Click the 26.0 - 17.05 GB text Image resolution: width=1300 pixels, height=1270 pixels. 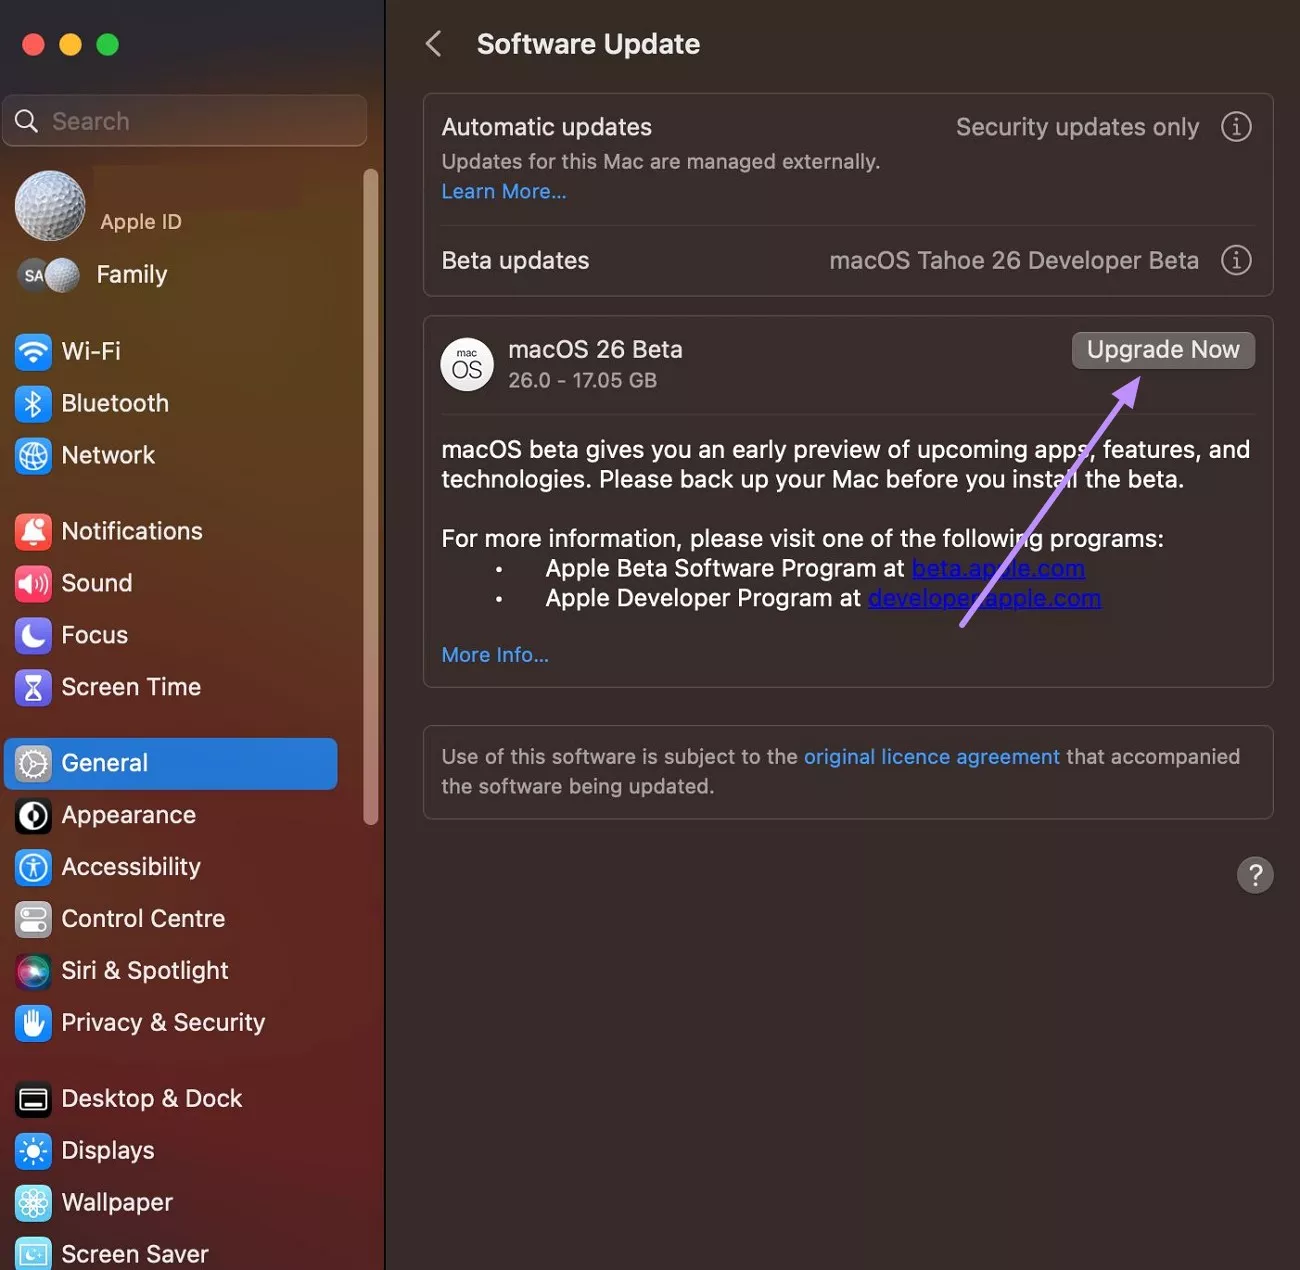tap(582, 380)
